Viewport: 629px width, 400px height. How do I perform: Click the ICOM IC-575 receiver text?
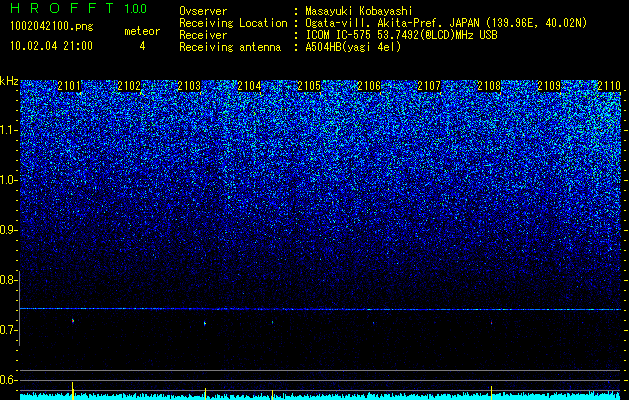coord(401,35)
